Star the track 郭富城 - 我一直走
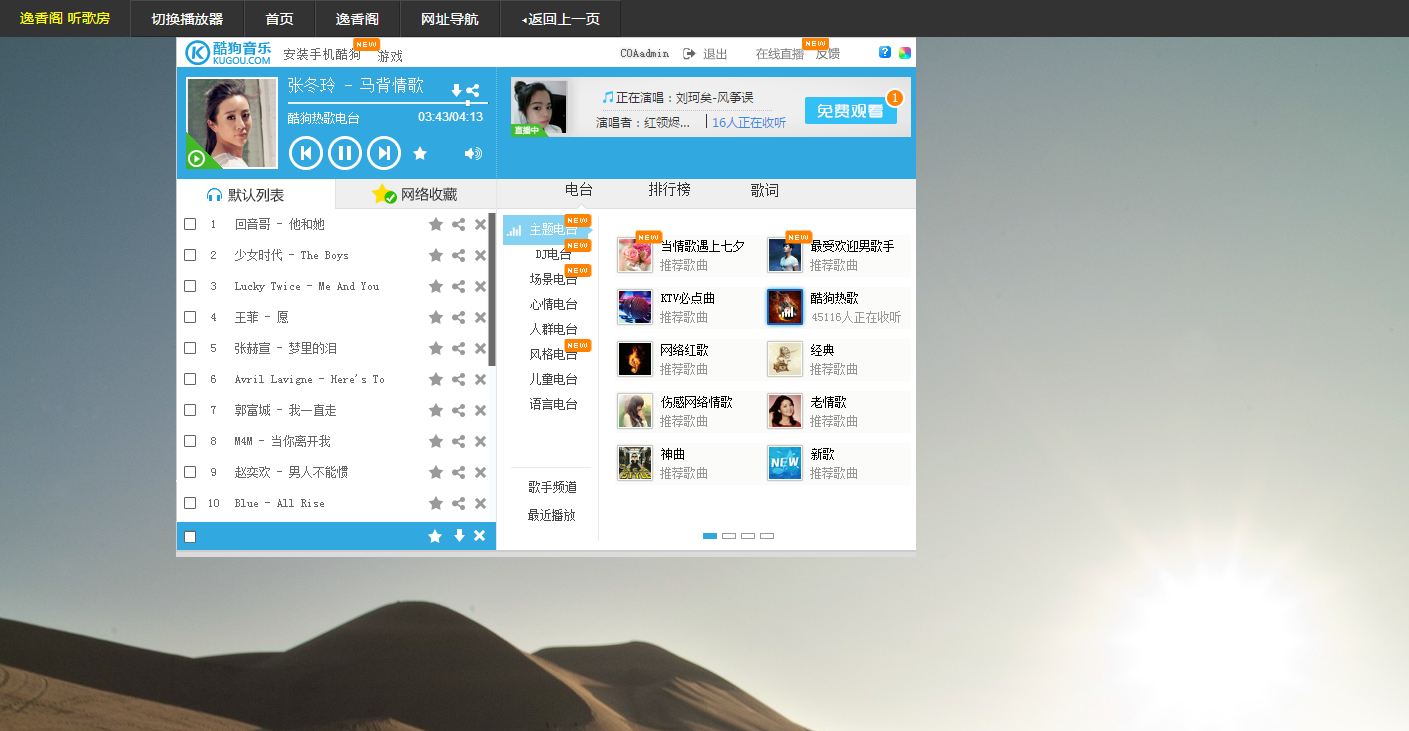This screenshot has height=731, width=1409. (x=436, y=410)
